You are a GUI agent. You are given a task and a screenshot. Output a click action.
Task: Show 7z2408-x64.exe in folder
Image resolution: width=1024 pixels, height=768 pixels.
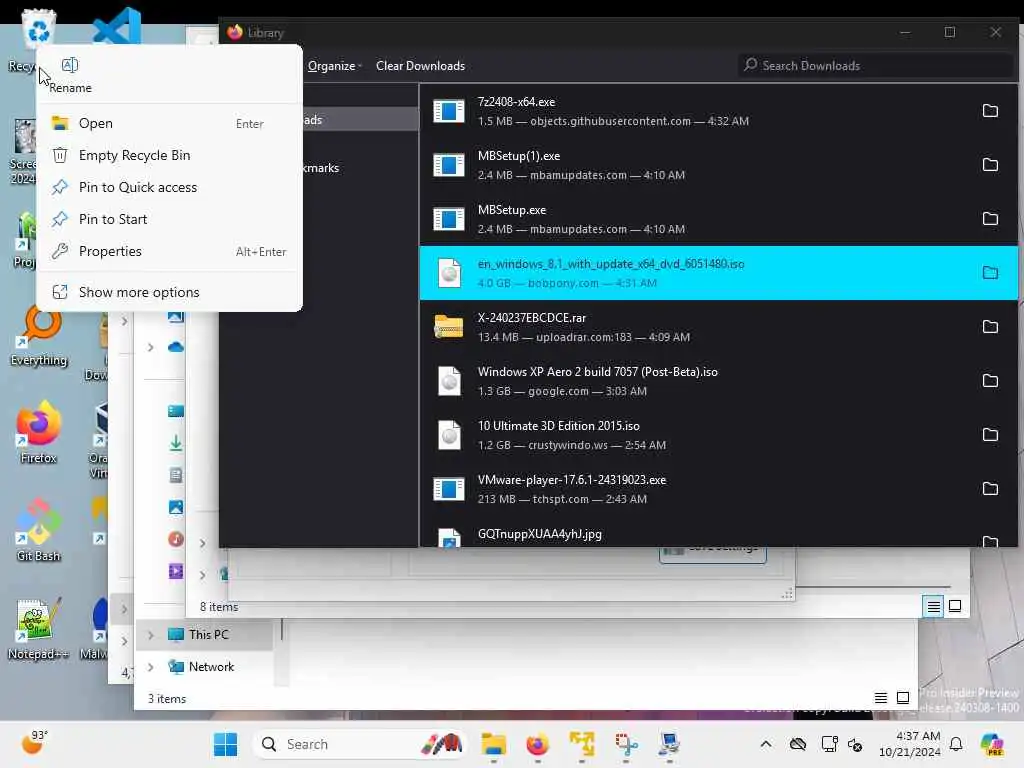click(990, 111)
